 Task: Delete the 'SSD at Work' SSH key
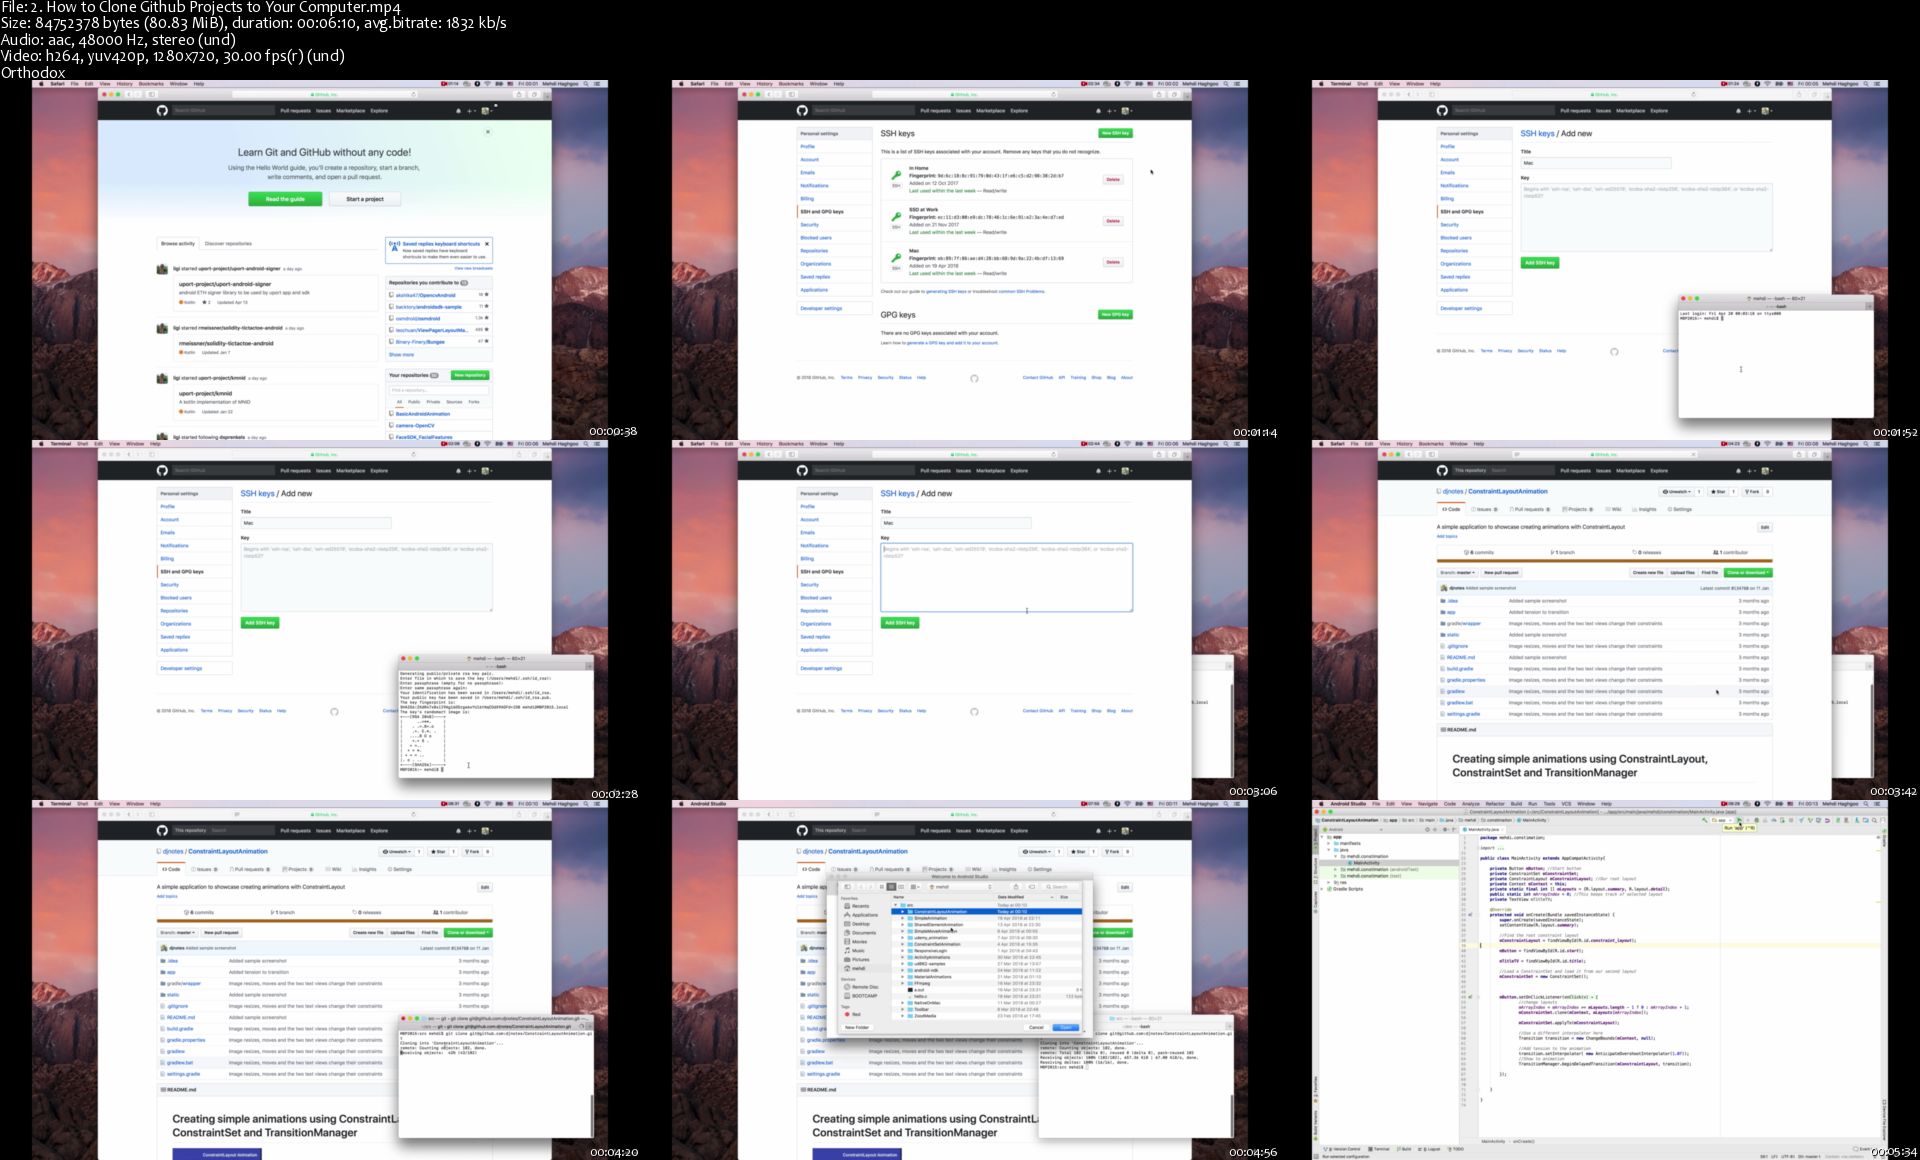pos(1113,221)
